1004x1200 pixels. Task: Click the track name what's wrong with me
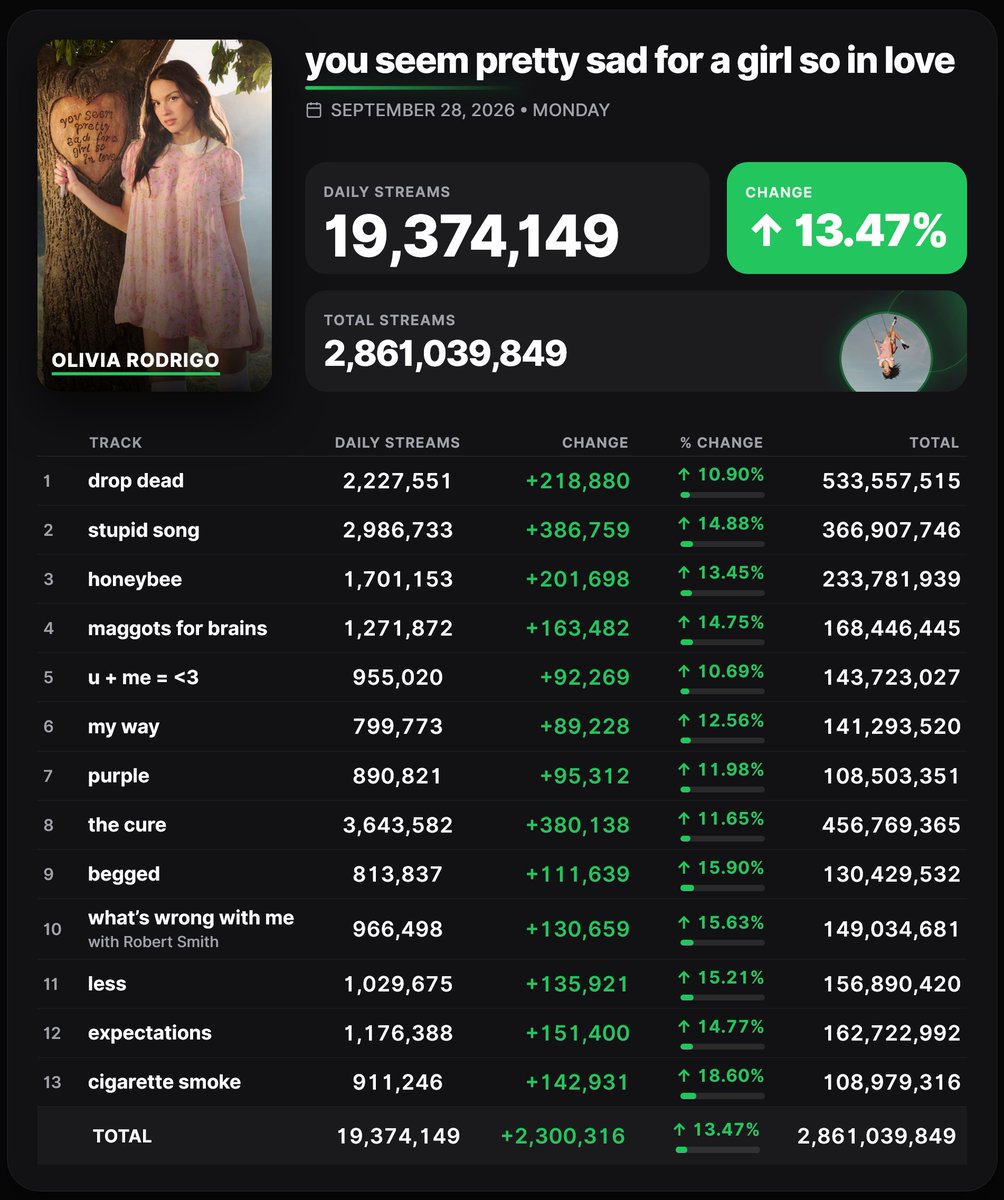pyautogui.click(x=191, y=918)
